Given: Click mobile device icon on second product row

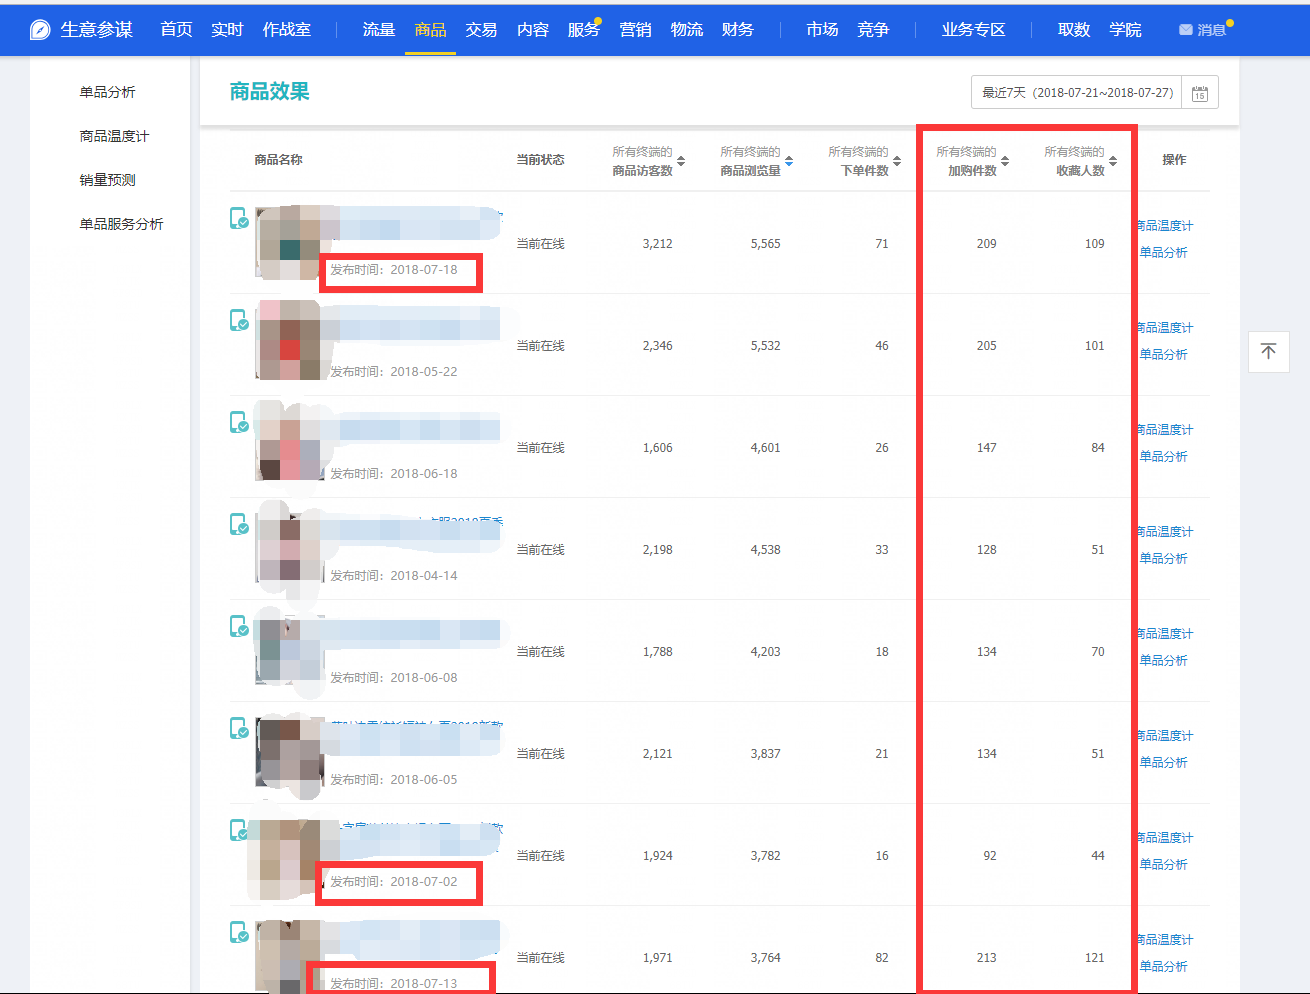Looking at the screenshot, I should (239, 320).
